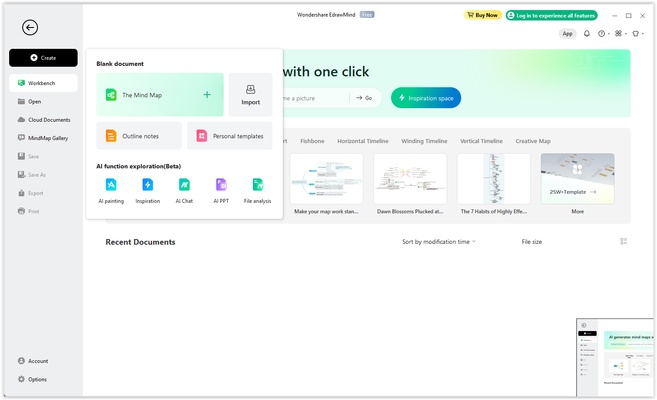The height and width of the screenshot is (400, 657).
Task: Open 'Dawn Blossoms Plucked at...' template
Action: tap(410, 179)
